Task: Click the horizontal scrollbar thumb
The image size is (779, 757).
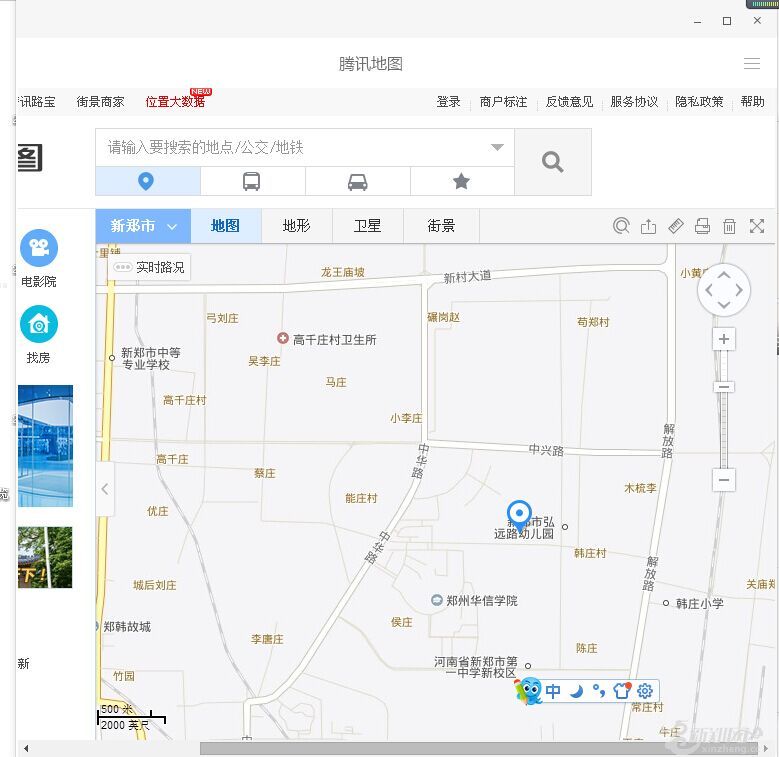Action: click(479, 748)
